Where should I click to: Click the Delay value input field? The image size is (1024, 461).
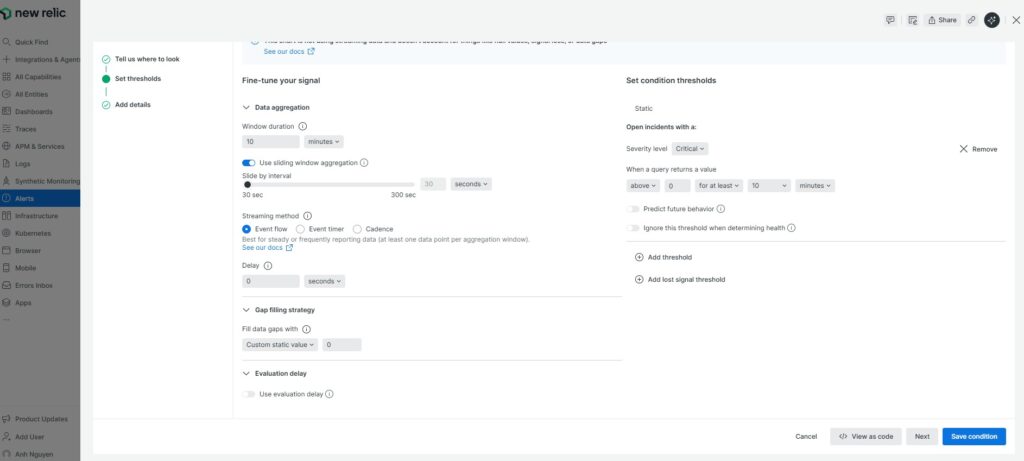coord(270,281)
